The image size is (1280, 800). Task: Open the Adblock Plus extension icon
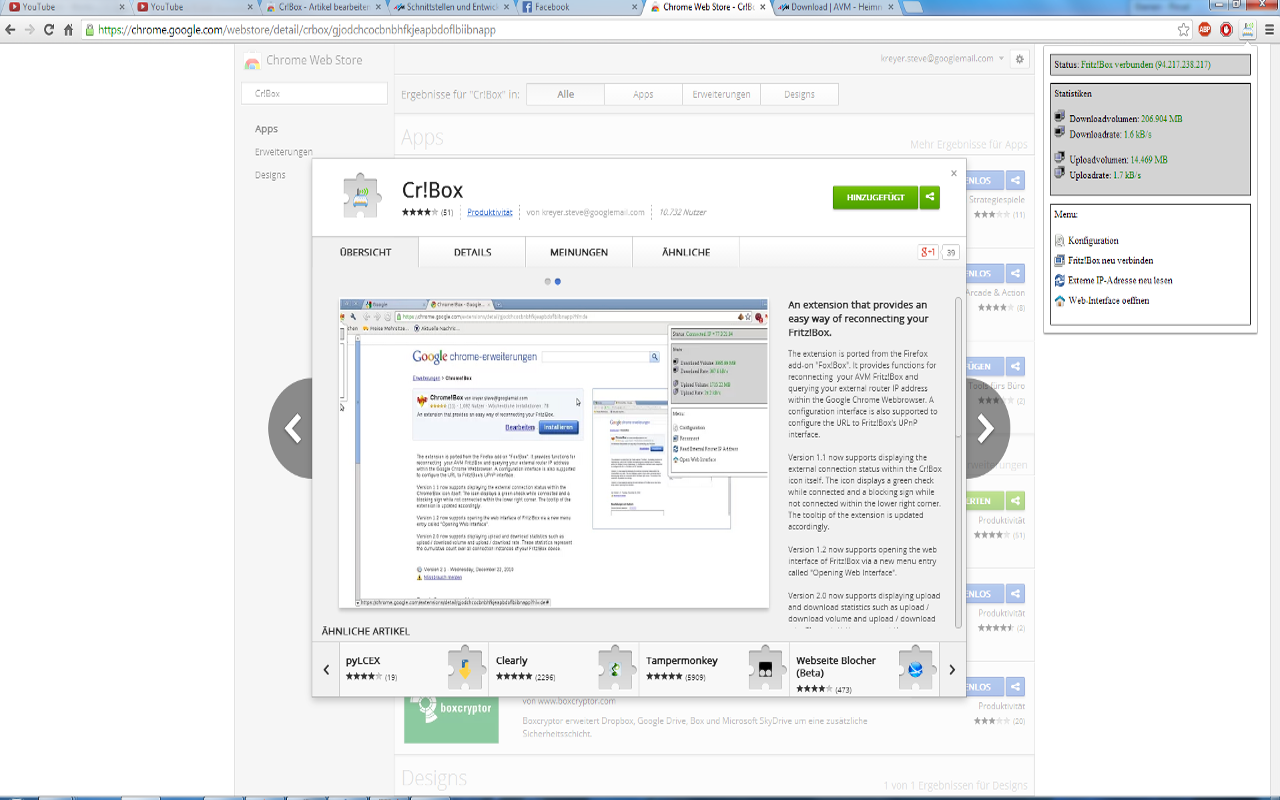[x=1205, y=30]
